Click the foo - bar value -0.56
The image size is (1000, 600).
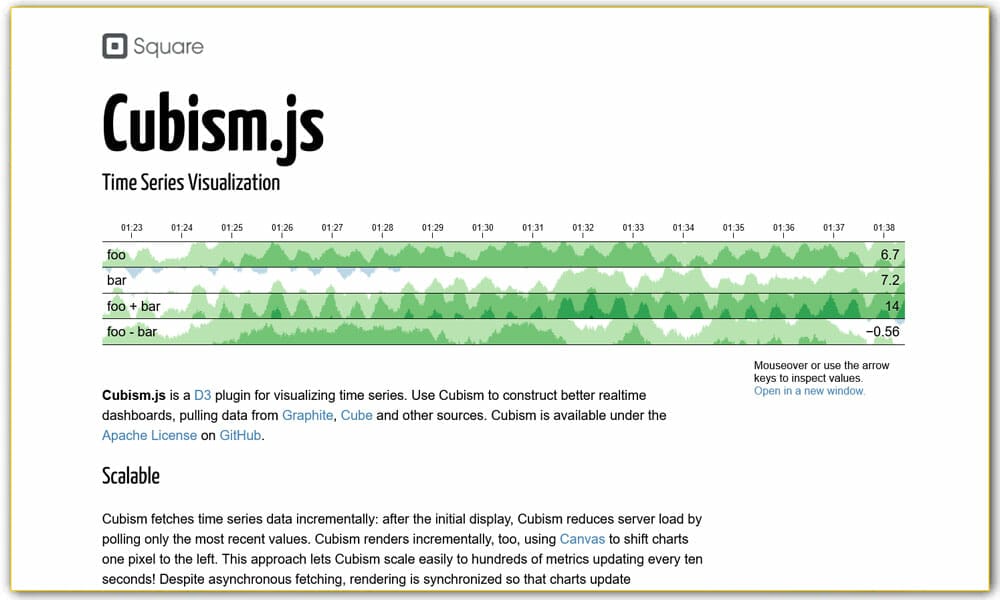pos(882,331)
